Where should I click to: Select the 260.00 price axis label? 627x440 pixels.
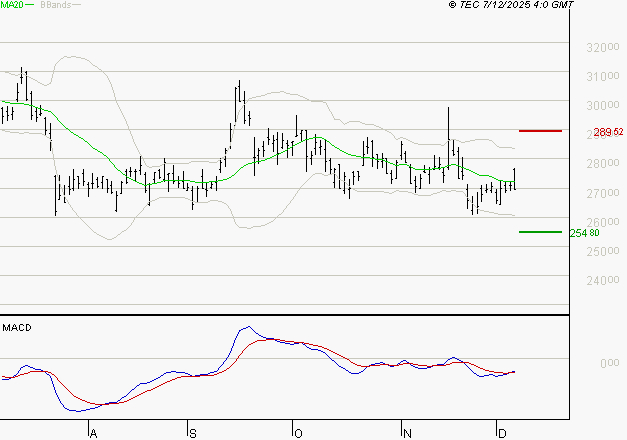(x=603, y=222)
